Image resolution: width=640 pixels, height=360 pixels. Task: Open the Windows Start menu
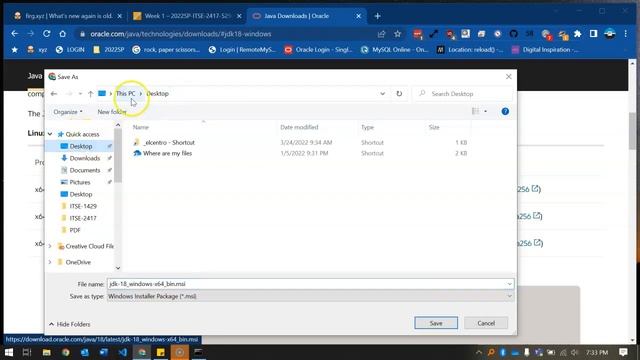(x=9, y=352)
